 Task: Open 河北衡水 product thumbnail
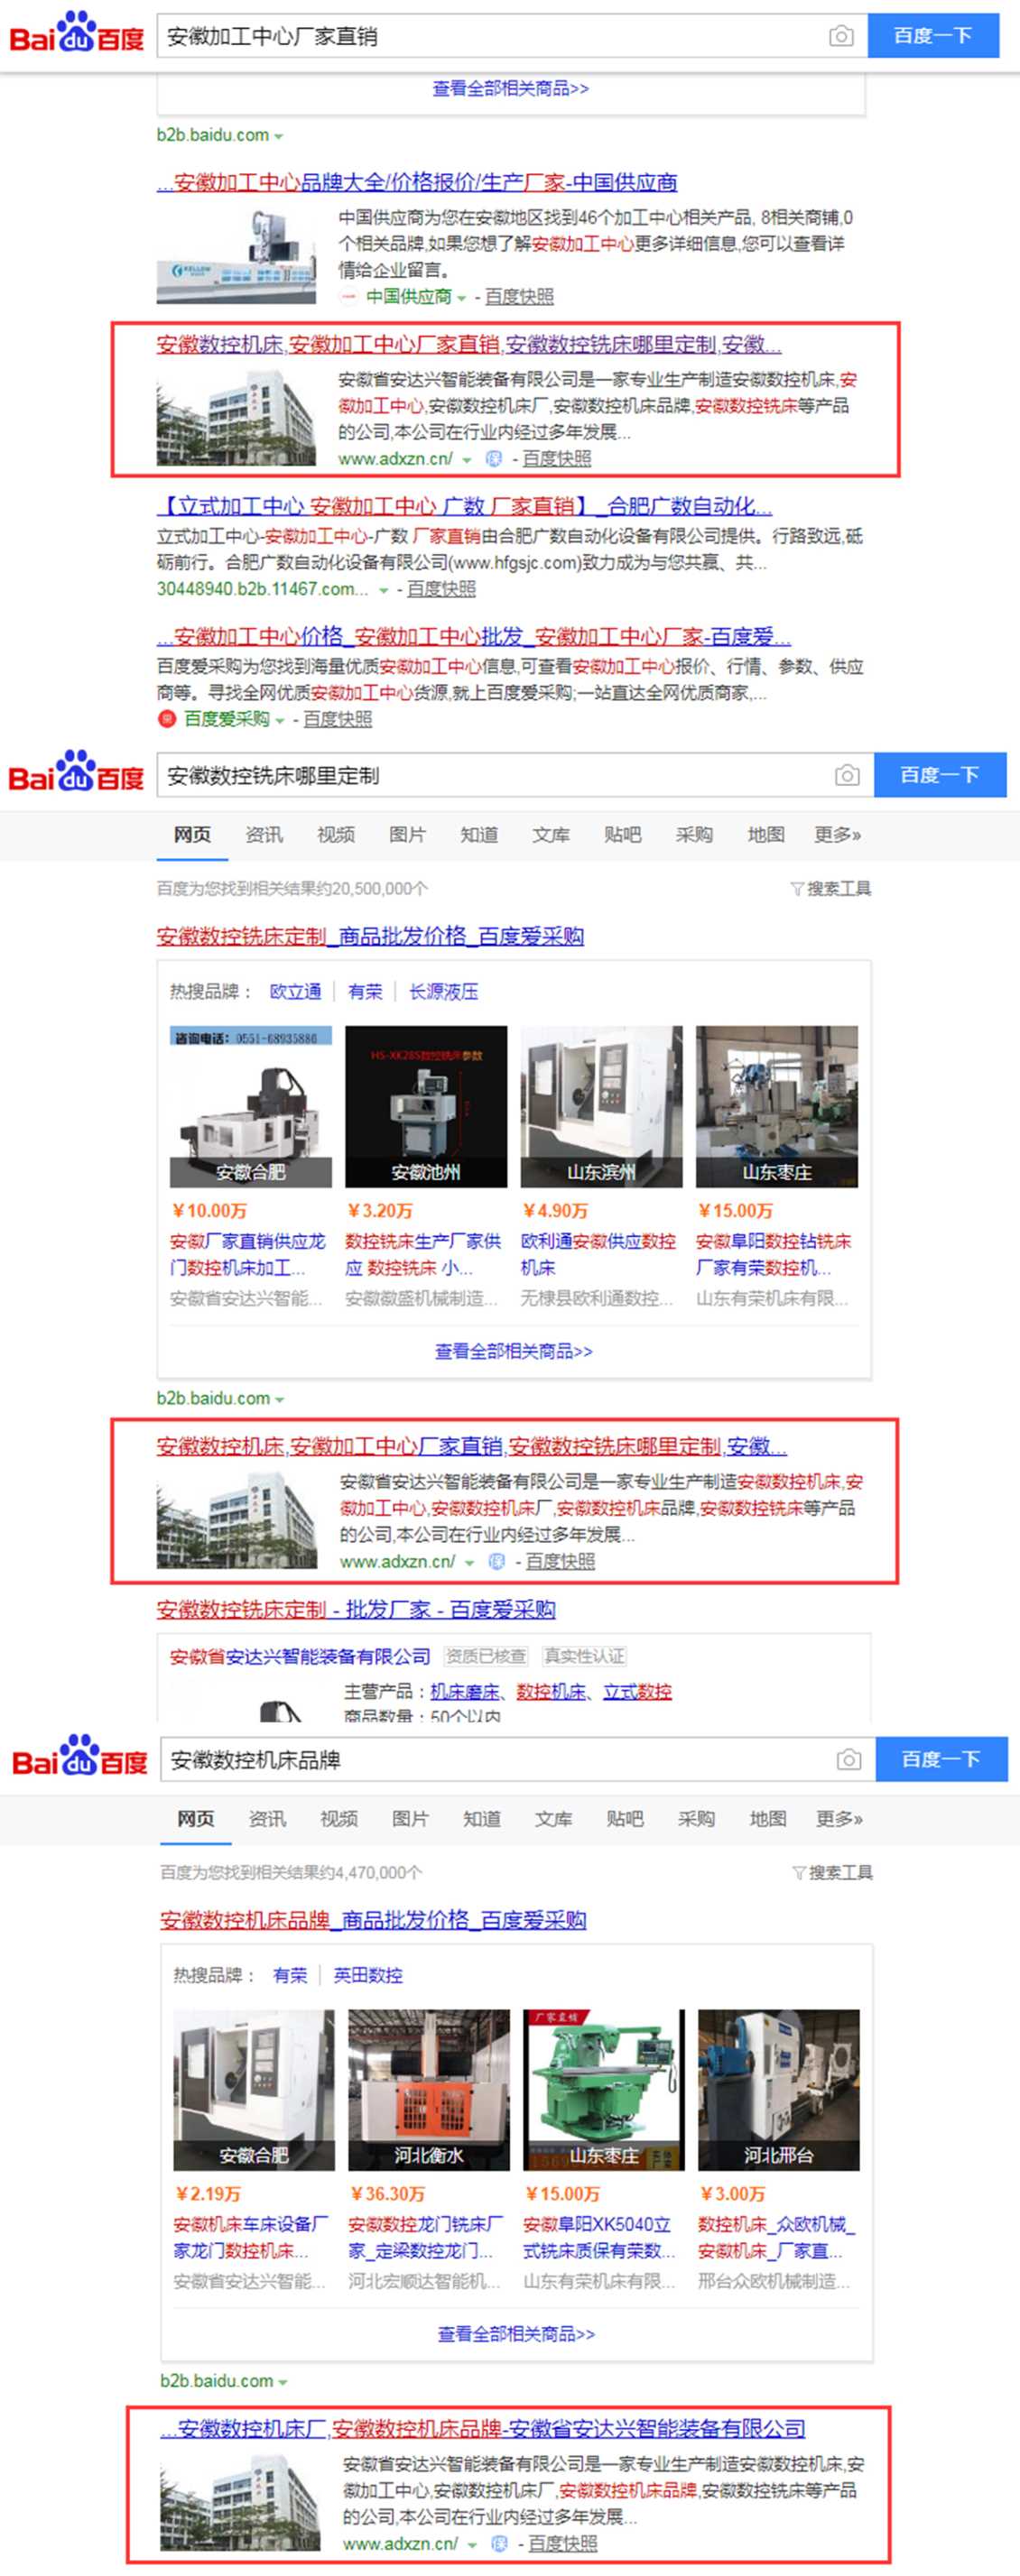coord(429,2090)
